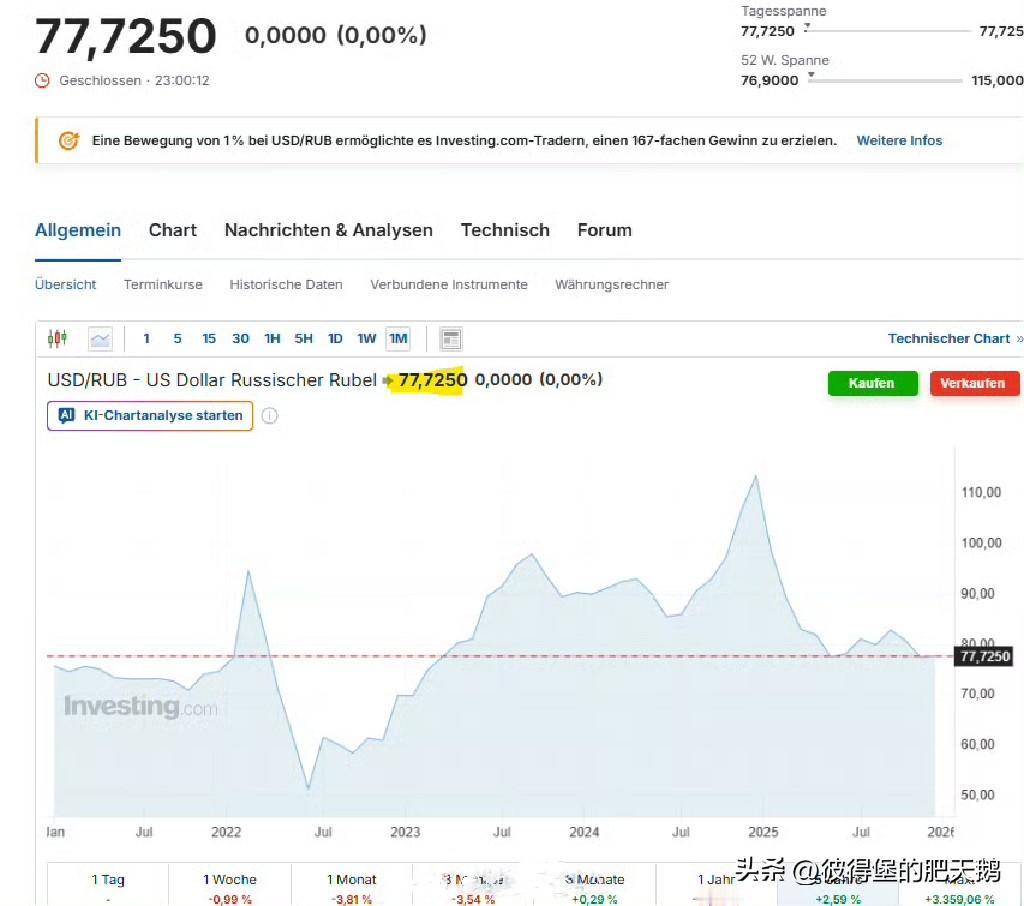Switch to the Technisch tab
The width and height of the screenshot is (1024, 906).
pyautogui.click(x=505, y=230)
